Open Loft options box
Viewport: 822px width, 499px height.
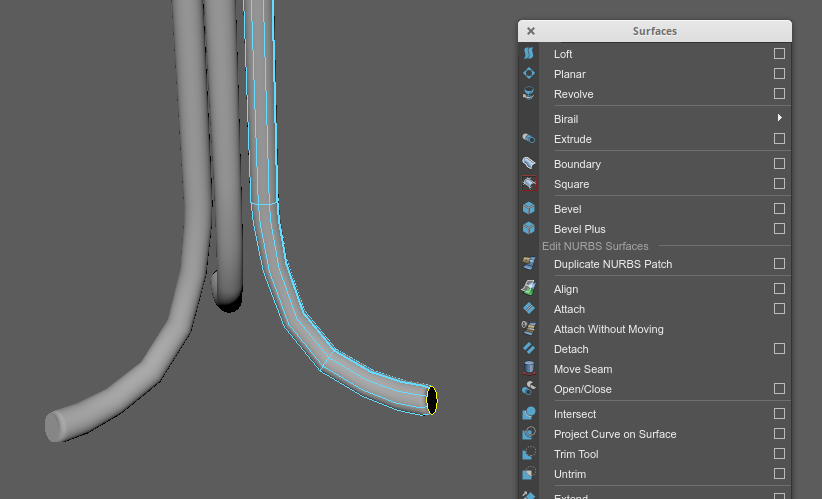click(779, 54)
